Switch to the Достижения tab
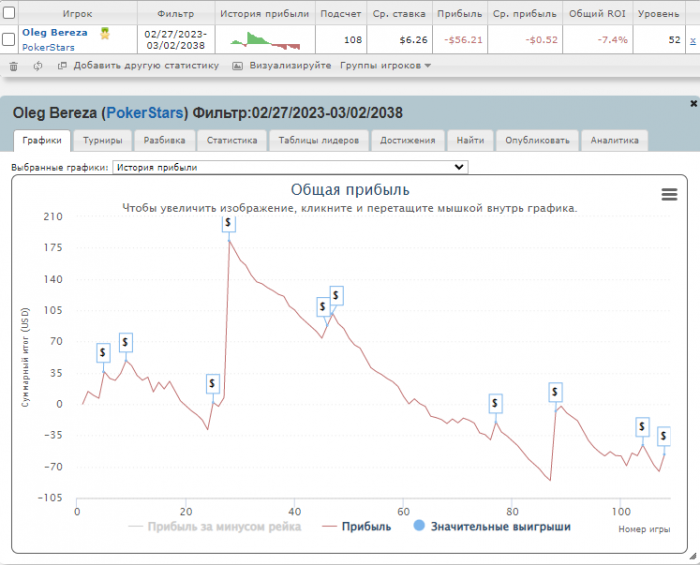Viewport: 700px width, 565px height. coord(408,140)
